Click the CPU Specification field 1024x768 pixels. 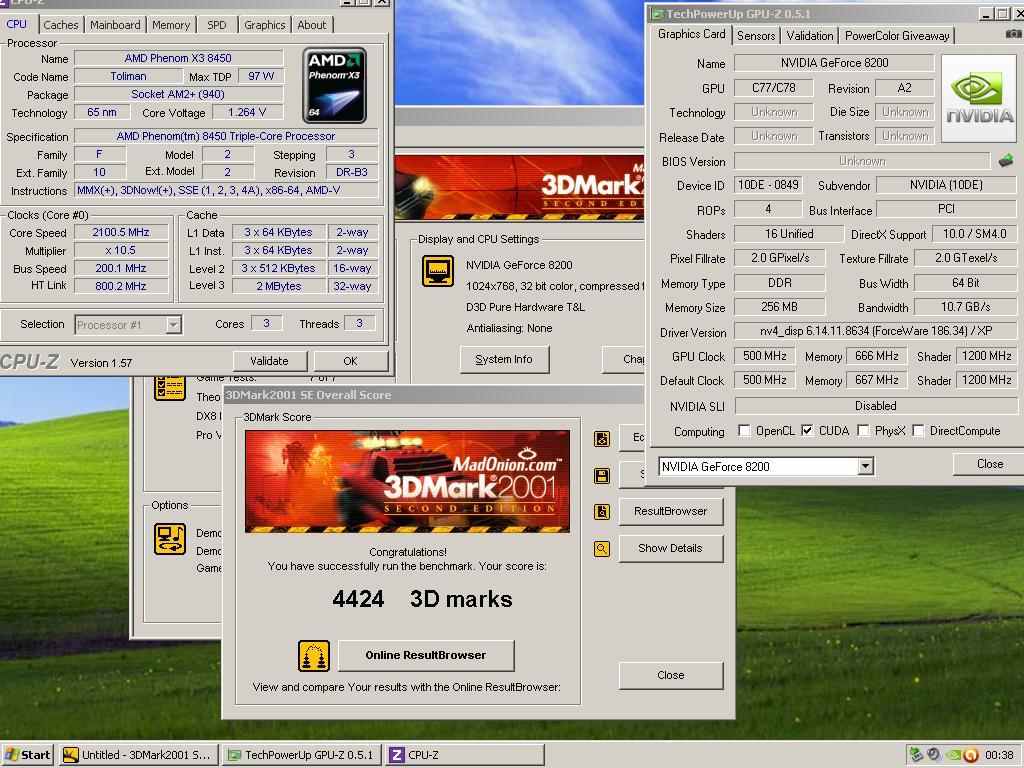click(226, 136)
